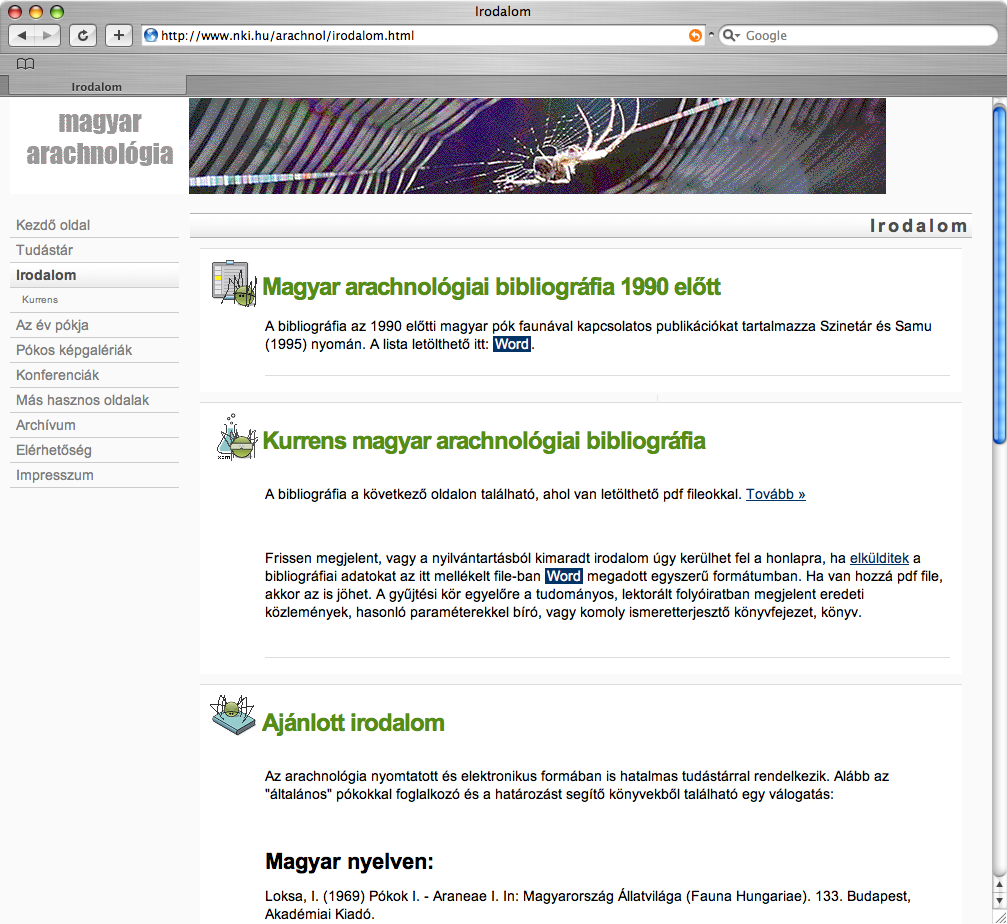Viewport: 1007px width, 924px height.
Task: Click the elkülditek email link
Action: 879,559
